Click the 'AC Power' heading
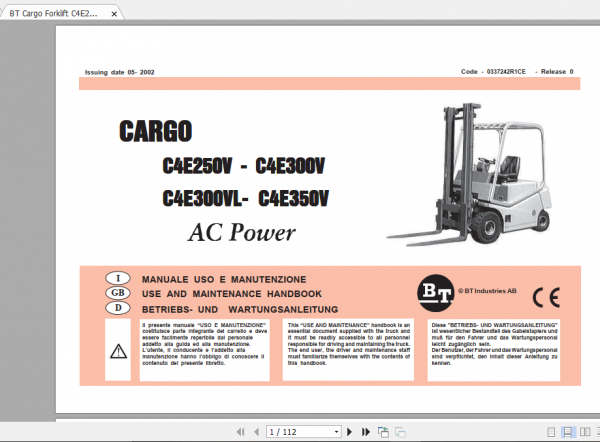 [x=242, y=232]
